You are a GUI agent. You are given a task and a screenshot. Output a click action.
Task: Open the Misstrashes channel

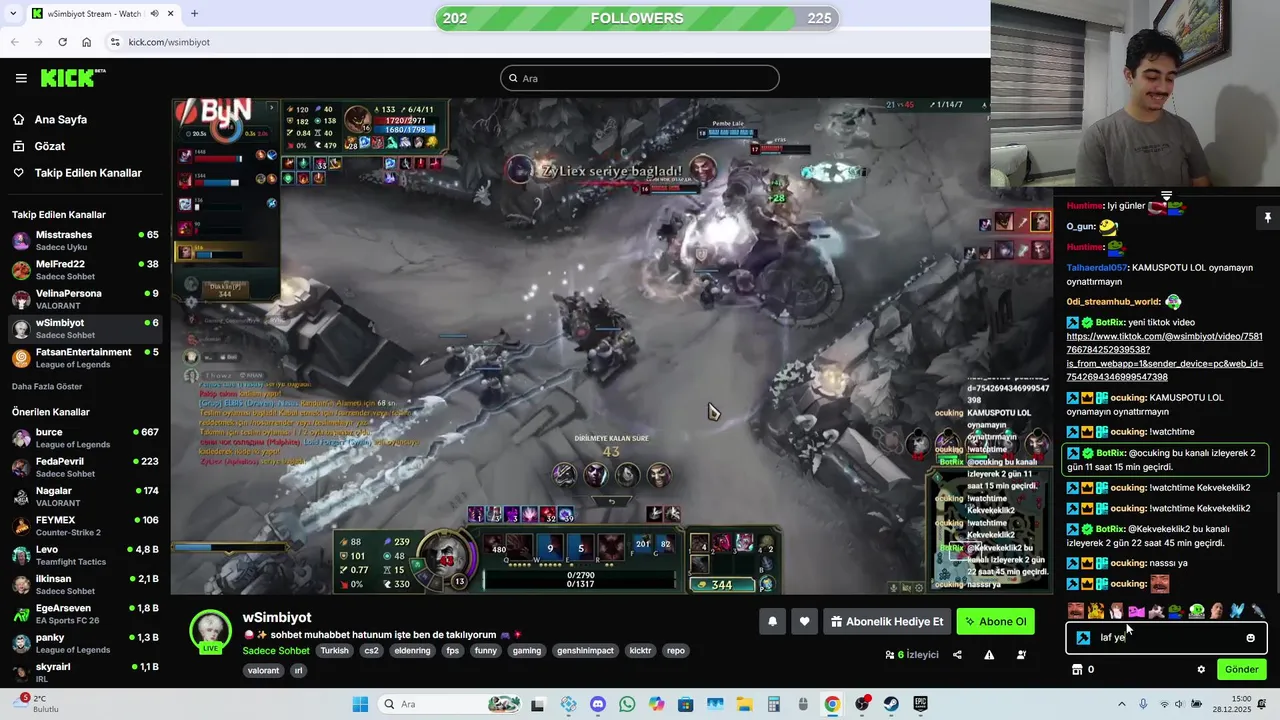pos(85,241)
